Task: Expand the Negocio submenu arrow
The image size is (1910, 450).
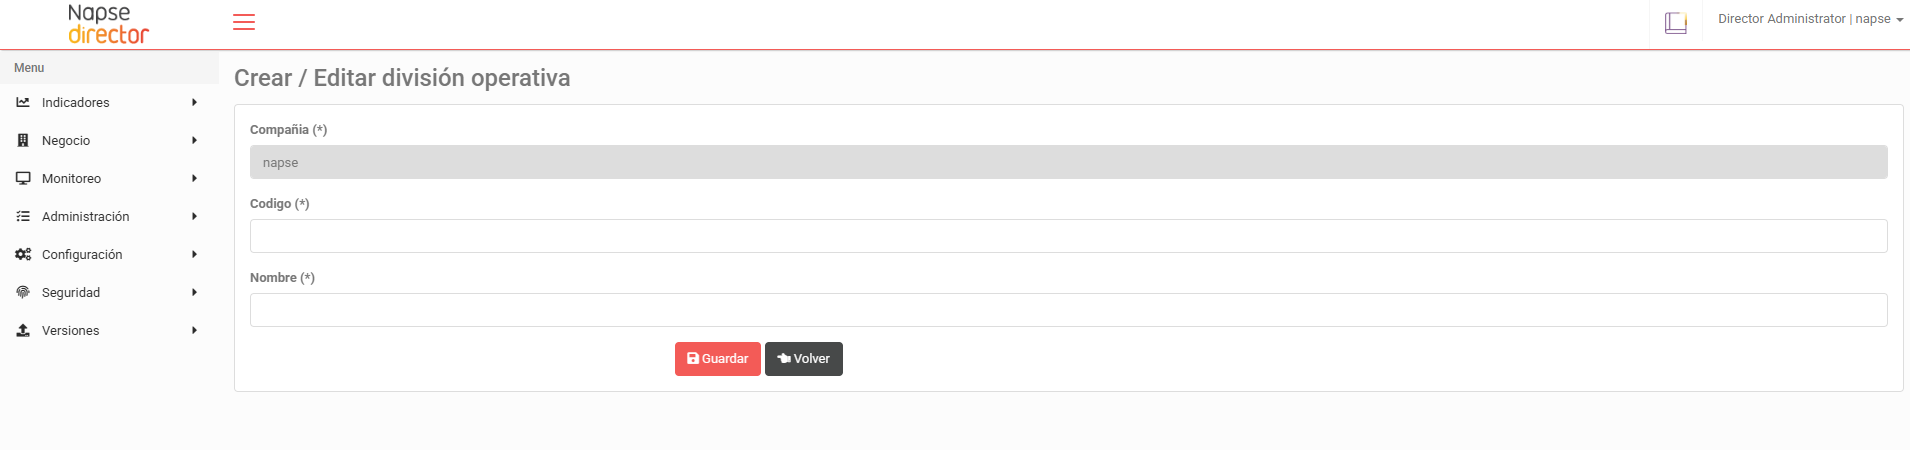Action: [x=194, y=140]
